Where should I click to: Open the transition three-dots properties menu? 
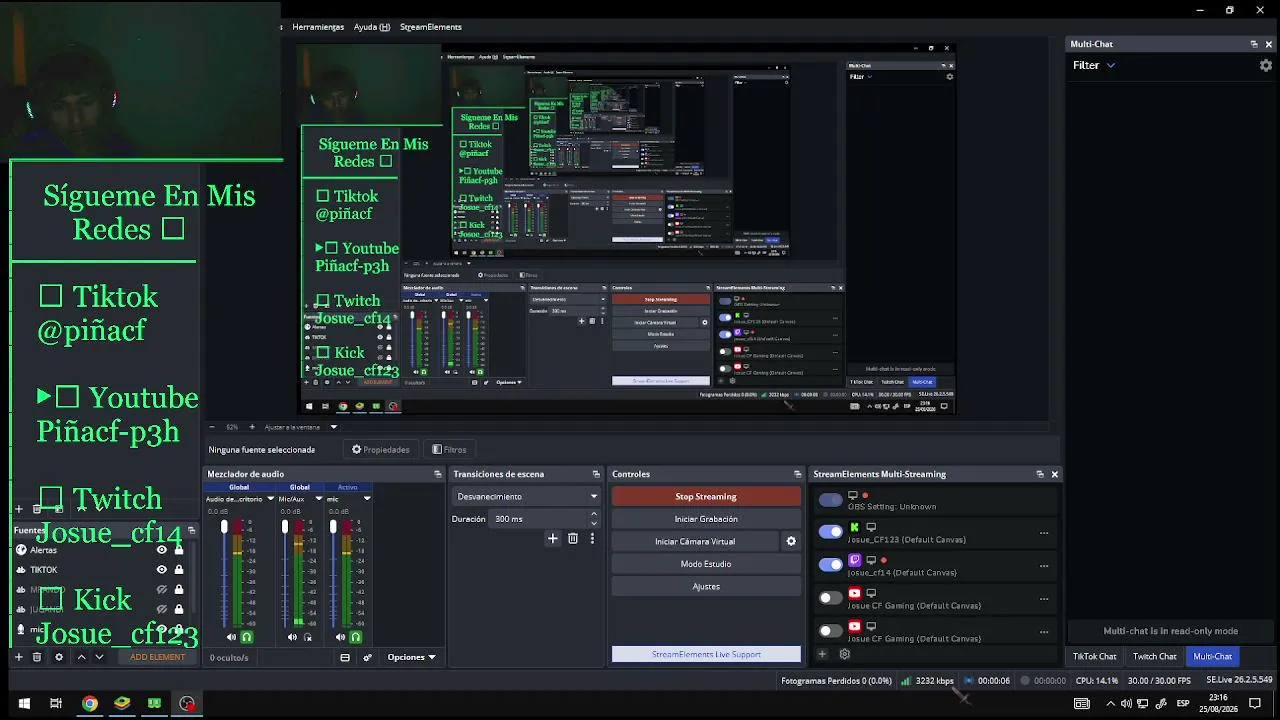pyautogui.click(x=592, y=538)
